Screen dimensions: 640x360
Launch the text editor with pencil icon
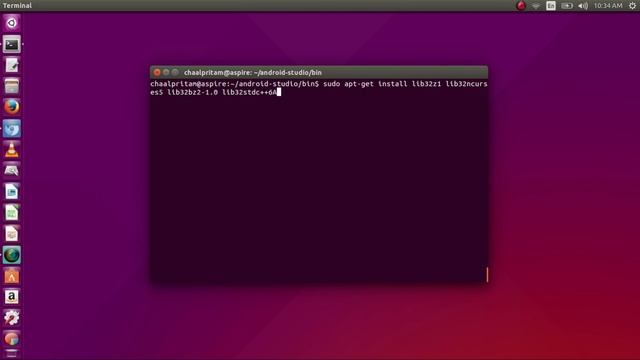point(11,65)
